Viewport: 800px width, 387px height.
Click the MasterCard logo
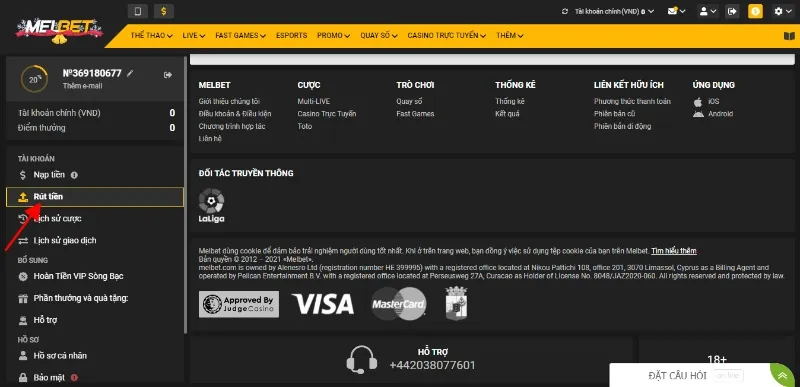pos(399,304)
